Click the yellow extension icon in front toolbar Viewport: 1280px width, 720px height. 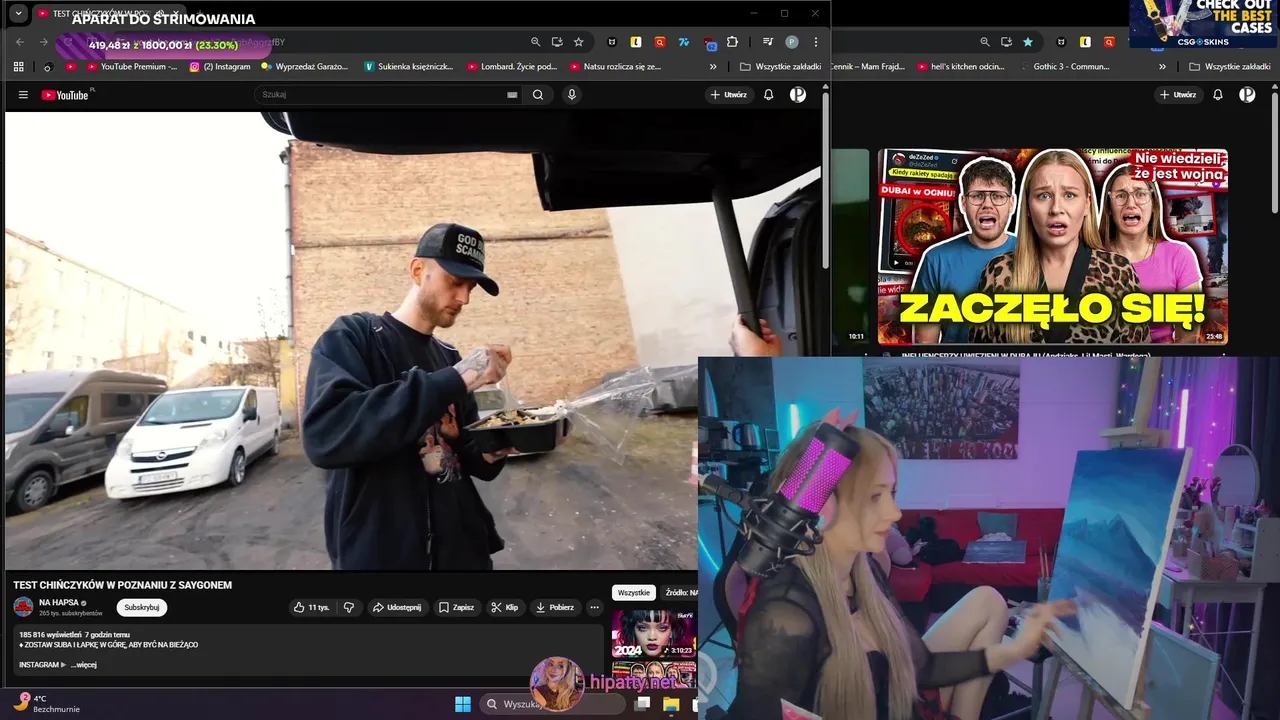(x=636, y=42)
